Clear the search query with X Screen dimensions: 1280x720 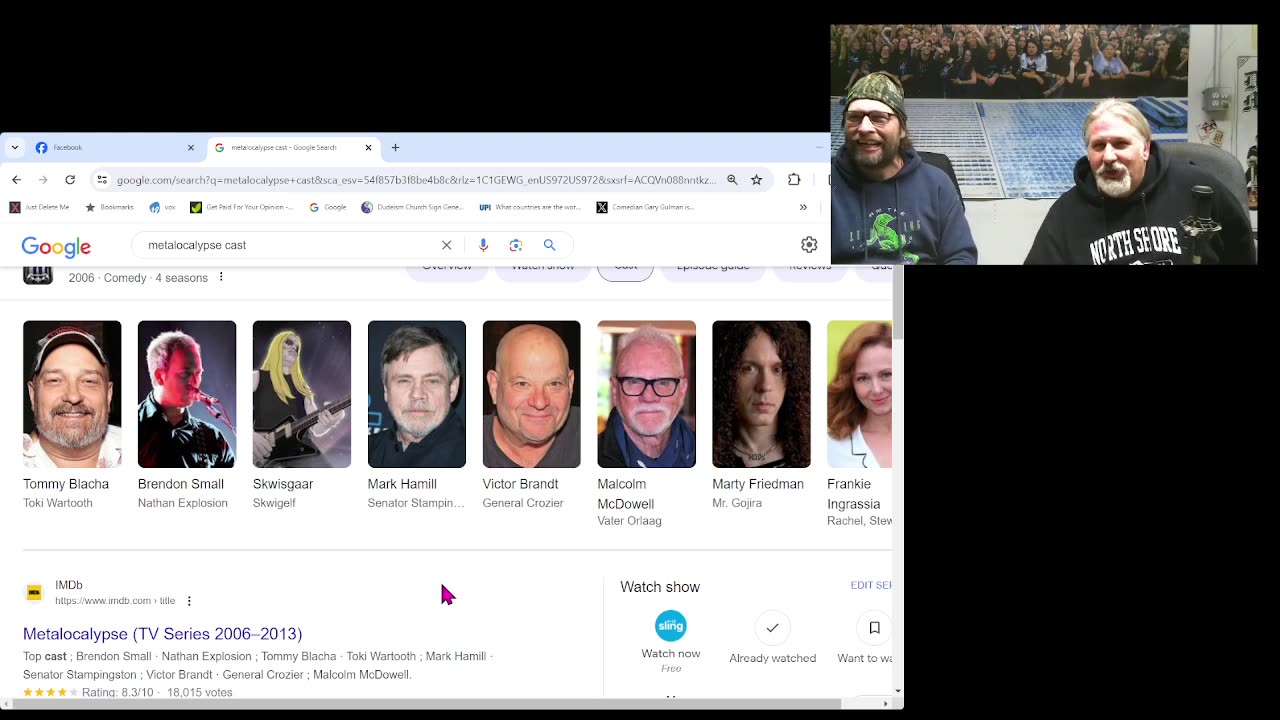(446, 245)
